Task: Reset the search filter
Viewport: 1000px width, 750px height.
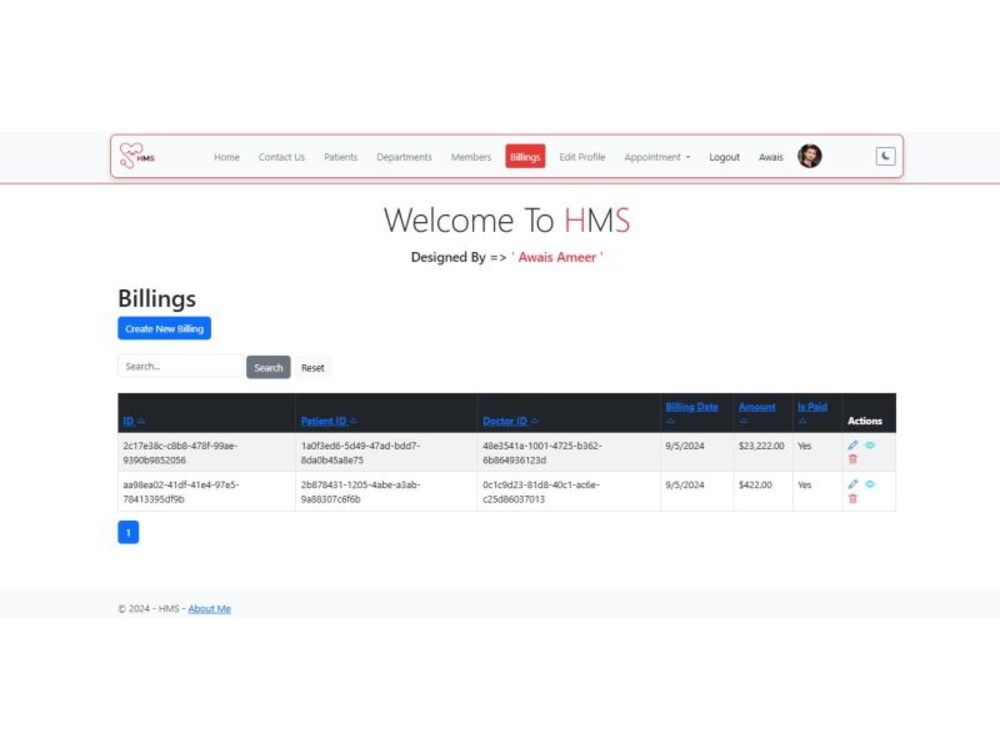Action: (x=312, y=368)
